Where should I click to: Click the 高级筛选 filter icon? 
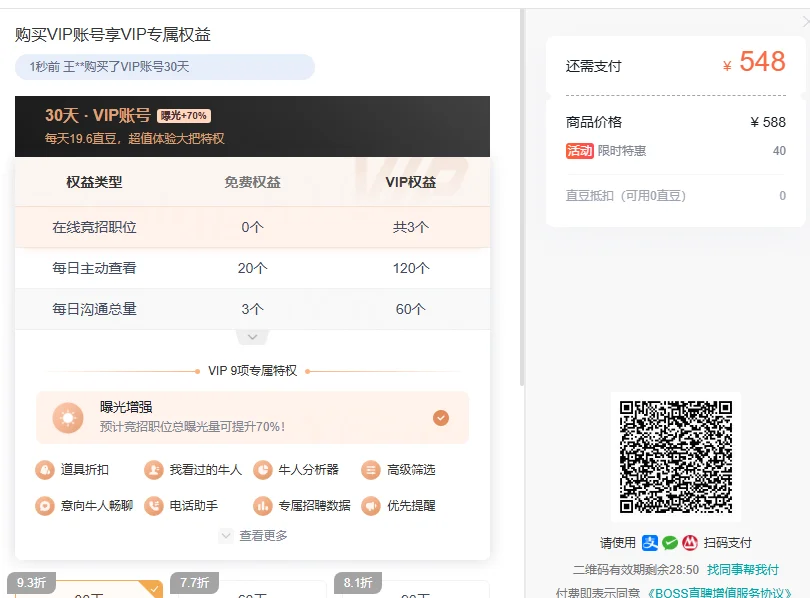pyautogui.click(x=371, y=470)
